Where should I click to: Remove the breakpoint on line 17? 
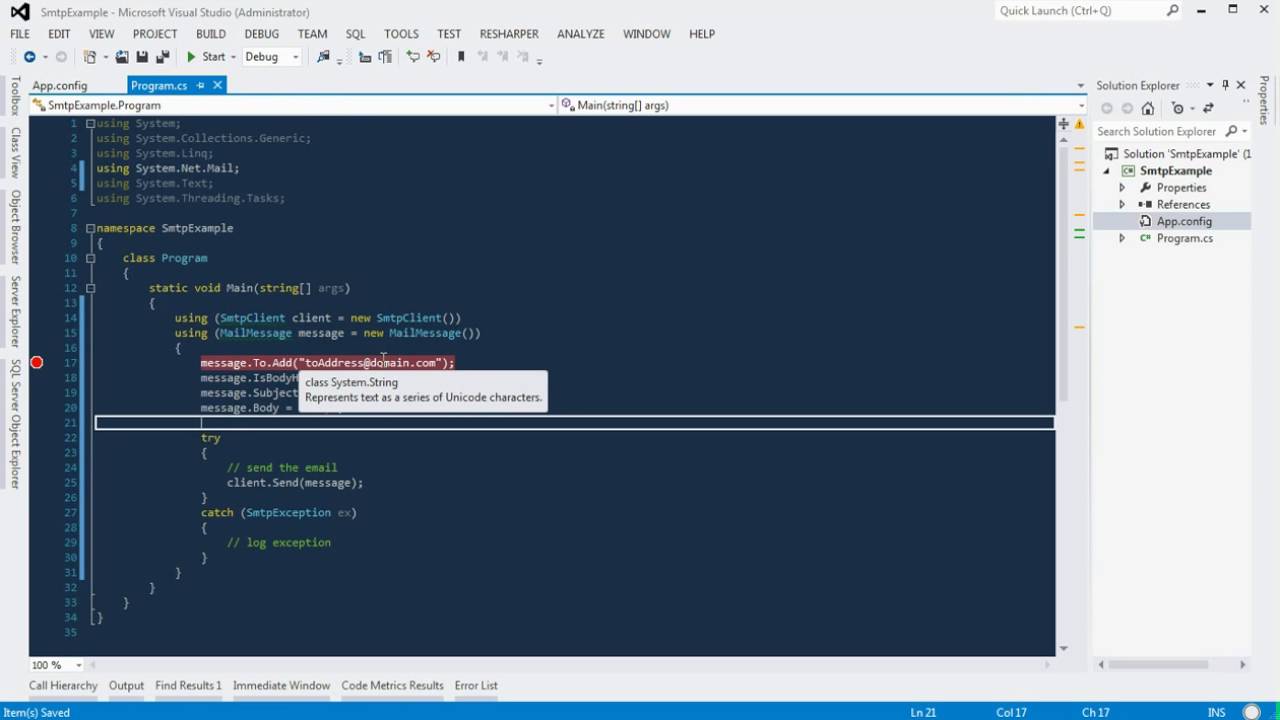tap(37, 362)
